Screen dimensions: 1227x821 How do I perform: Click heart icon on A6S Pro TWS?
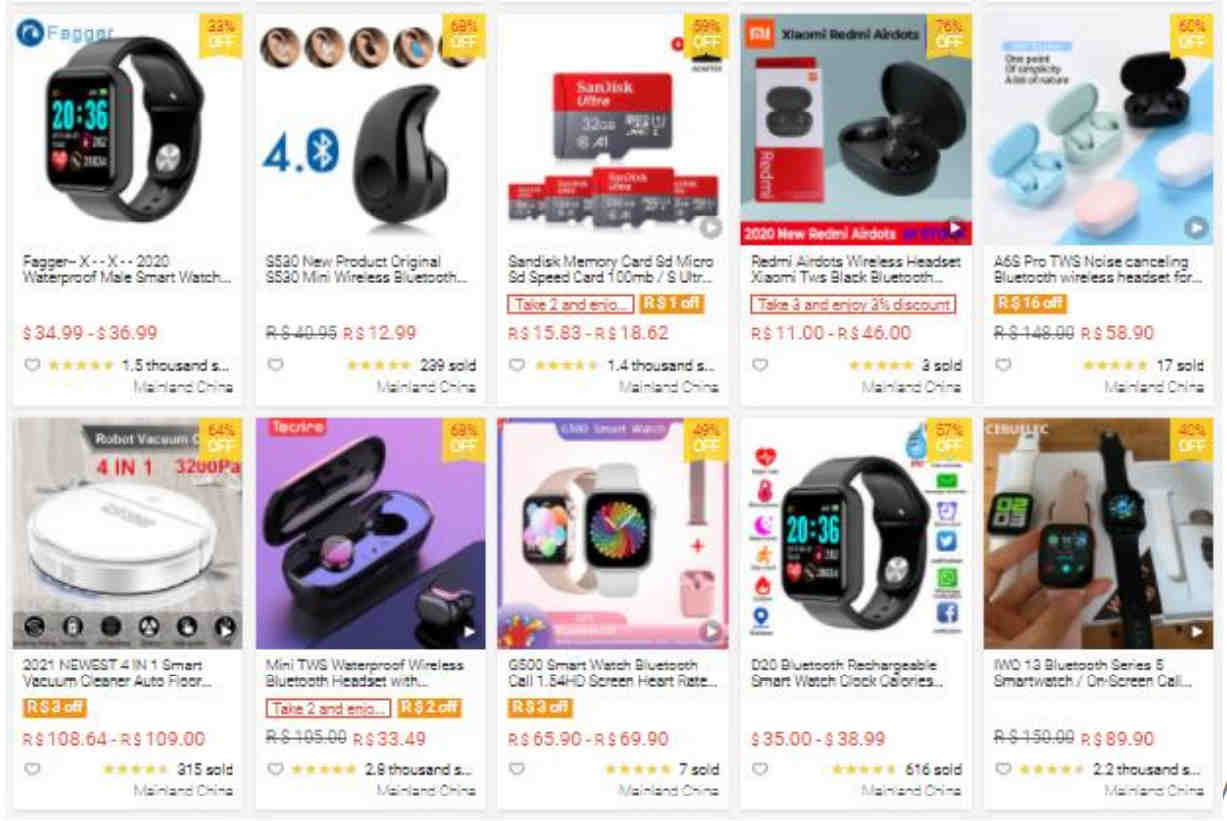[1003, 365]
